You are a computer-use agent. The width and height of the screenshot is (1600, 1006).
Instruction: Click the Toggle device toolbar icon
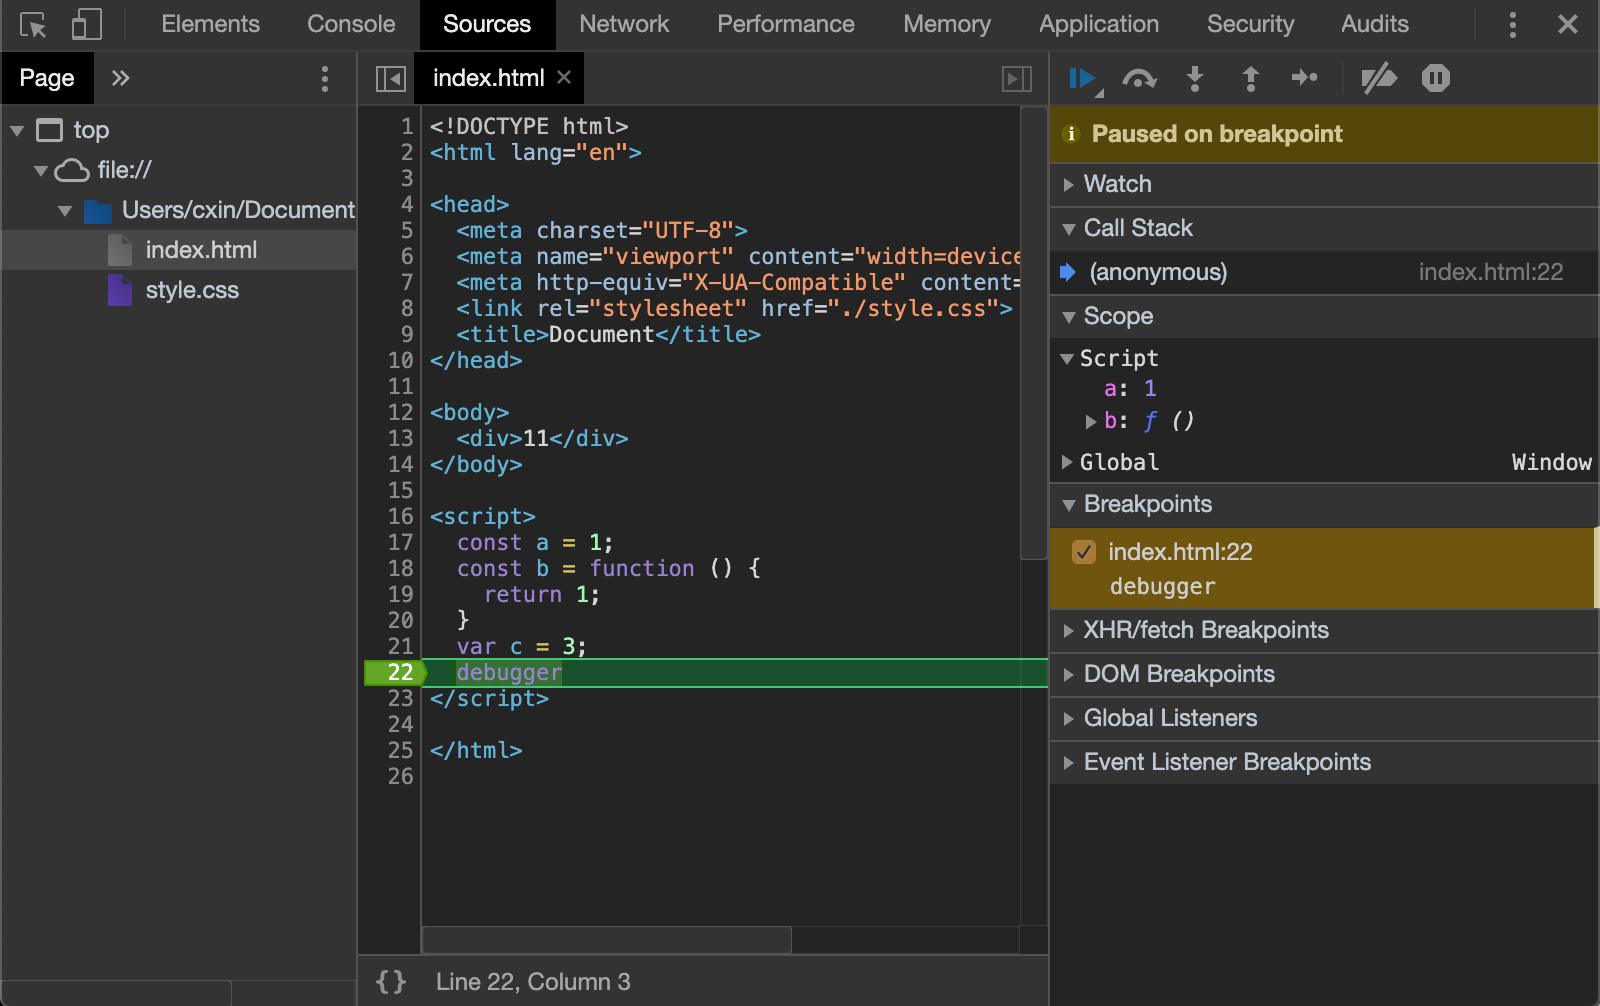[x=86, y=24]
